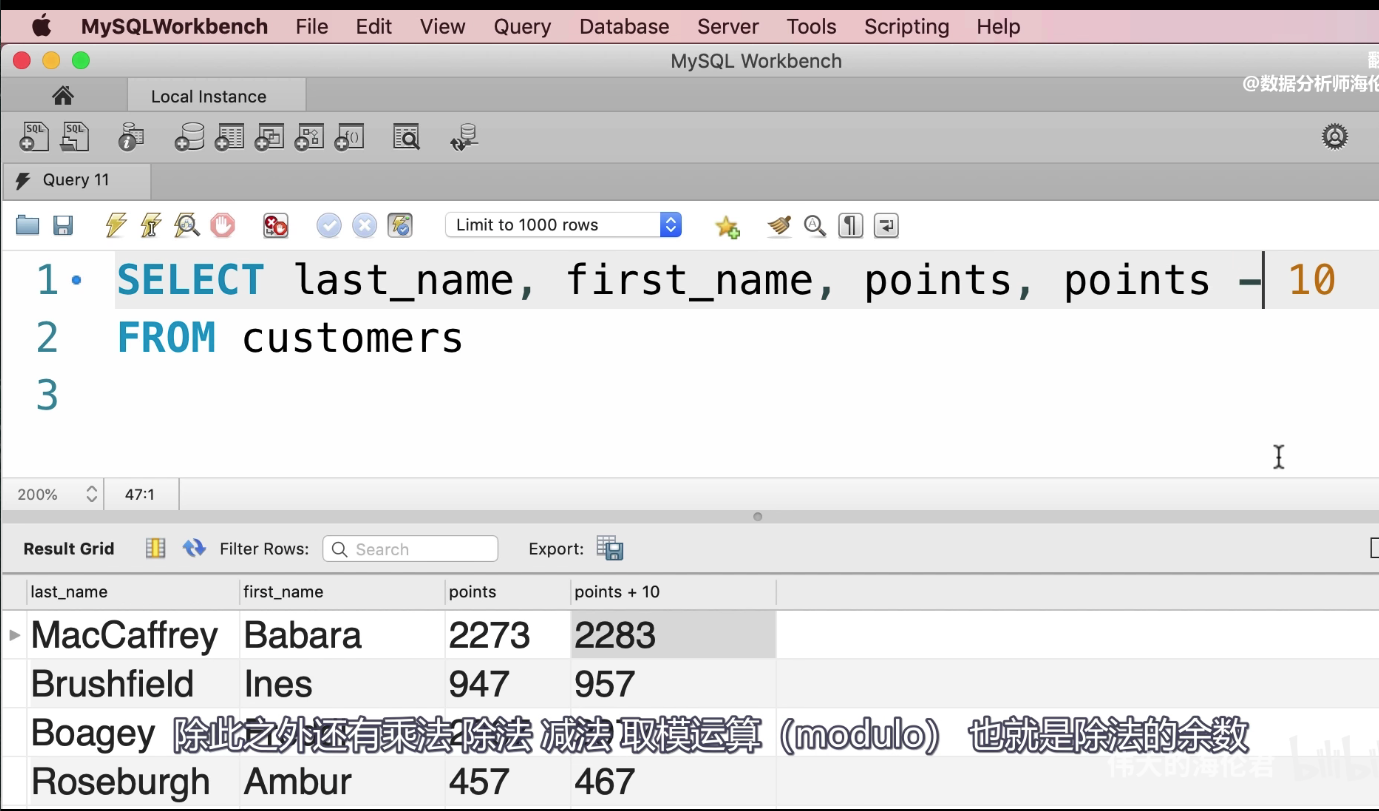The height and width of the screenshot is (811, 1379).
Task: Sort by last_name column header
Action: tap(134, 592)
